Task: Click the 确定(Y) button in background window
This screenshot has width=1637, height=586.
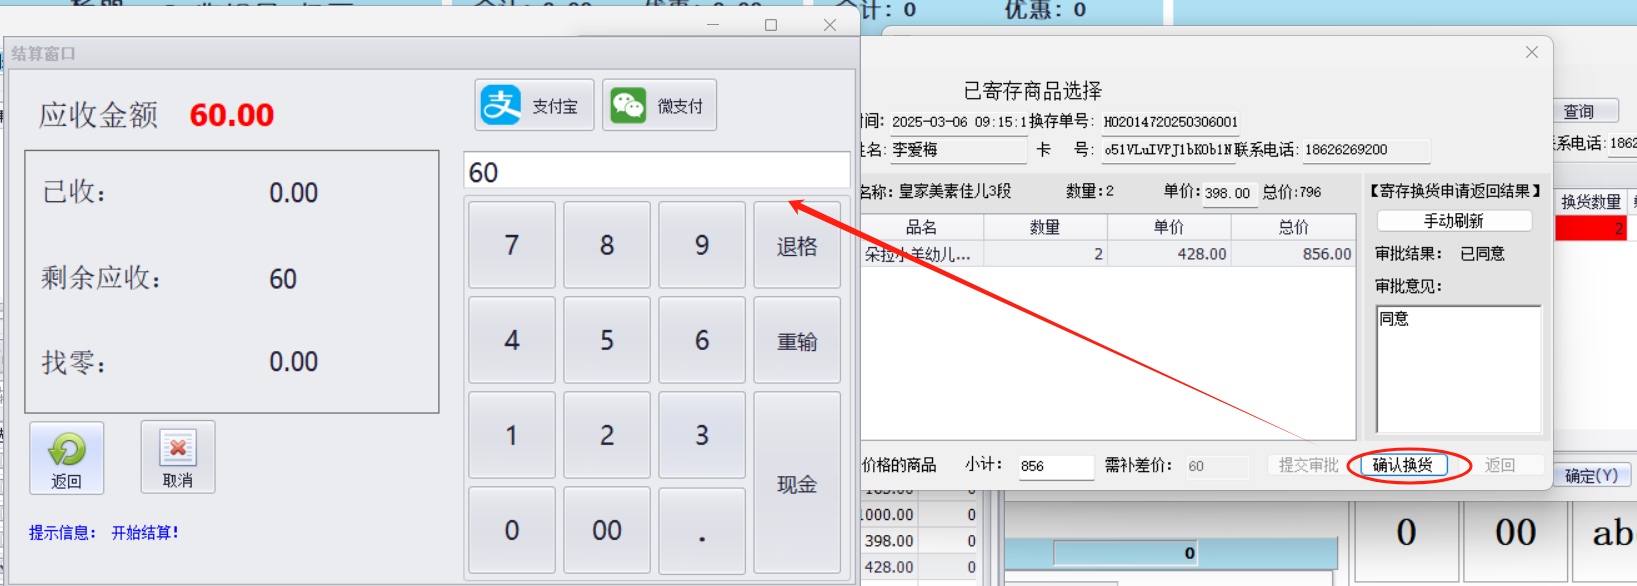Action: tap(1593, 475)
